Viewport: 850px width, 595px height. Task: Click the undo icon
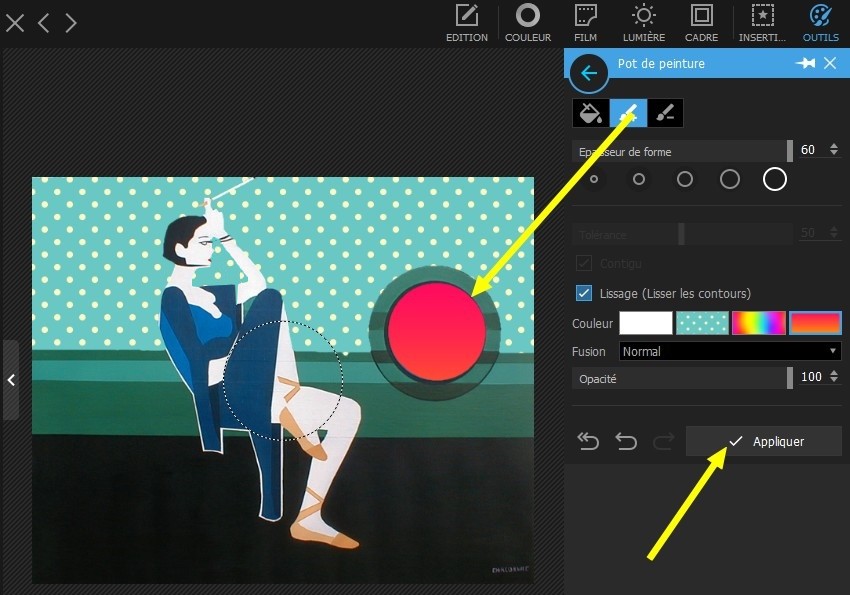(626, 441)
